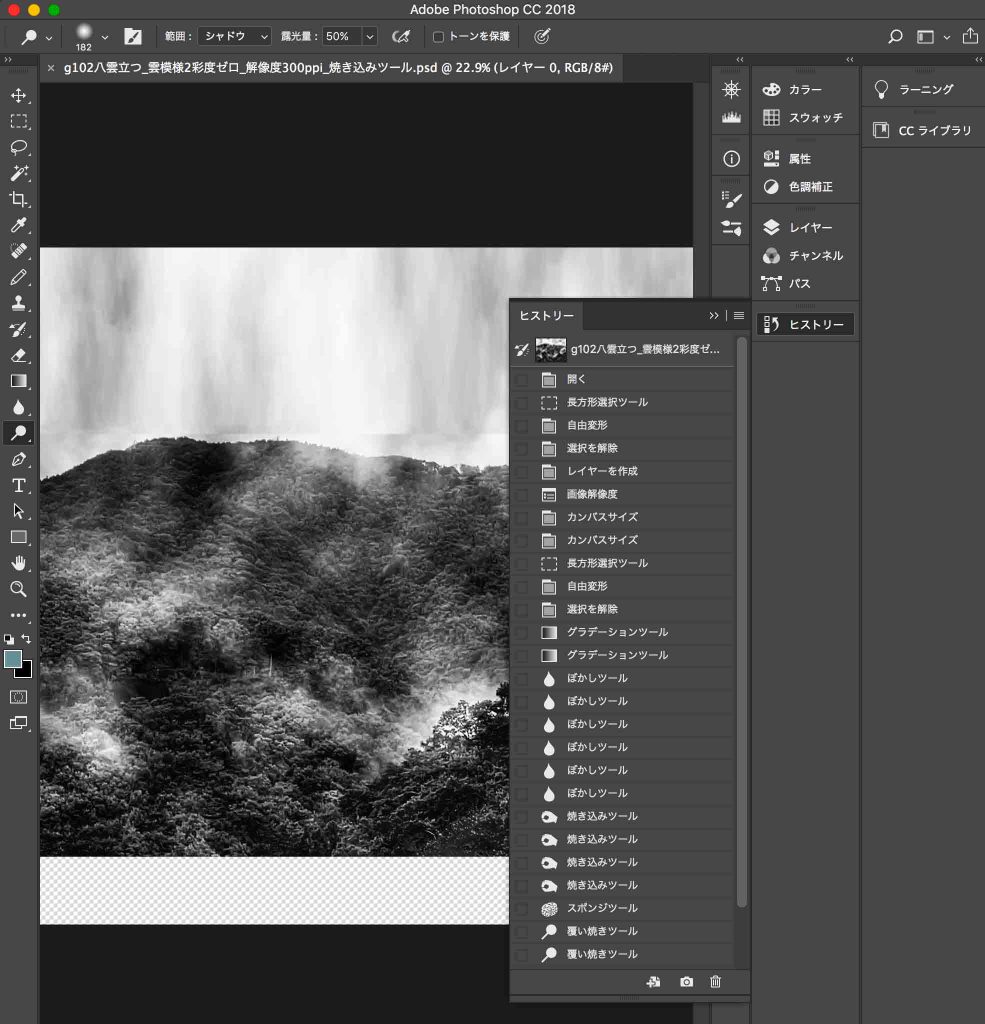Image resolution: width=985 pixels, height=1024 pixels.
Task: Select the ヒストリー panel tab
Action: (x=546, y=315)
